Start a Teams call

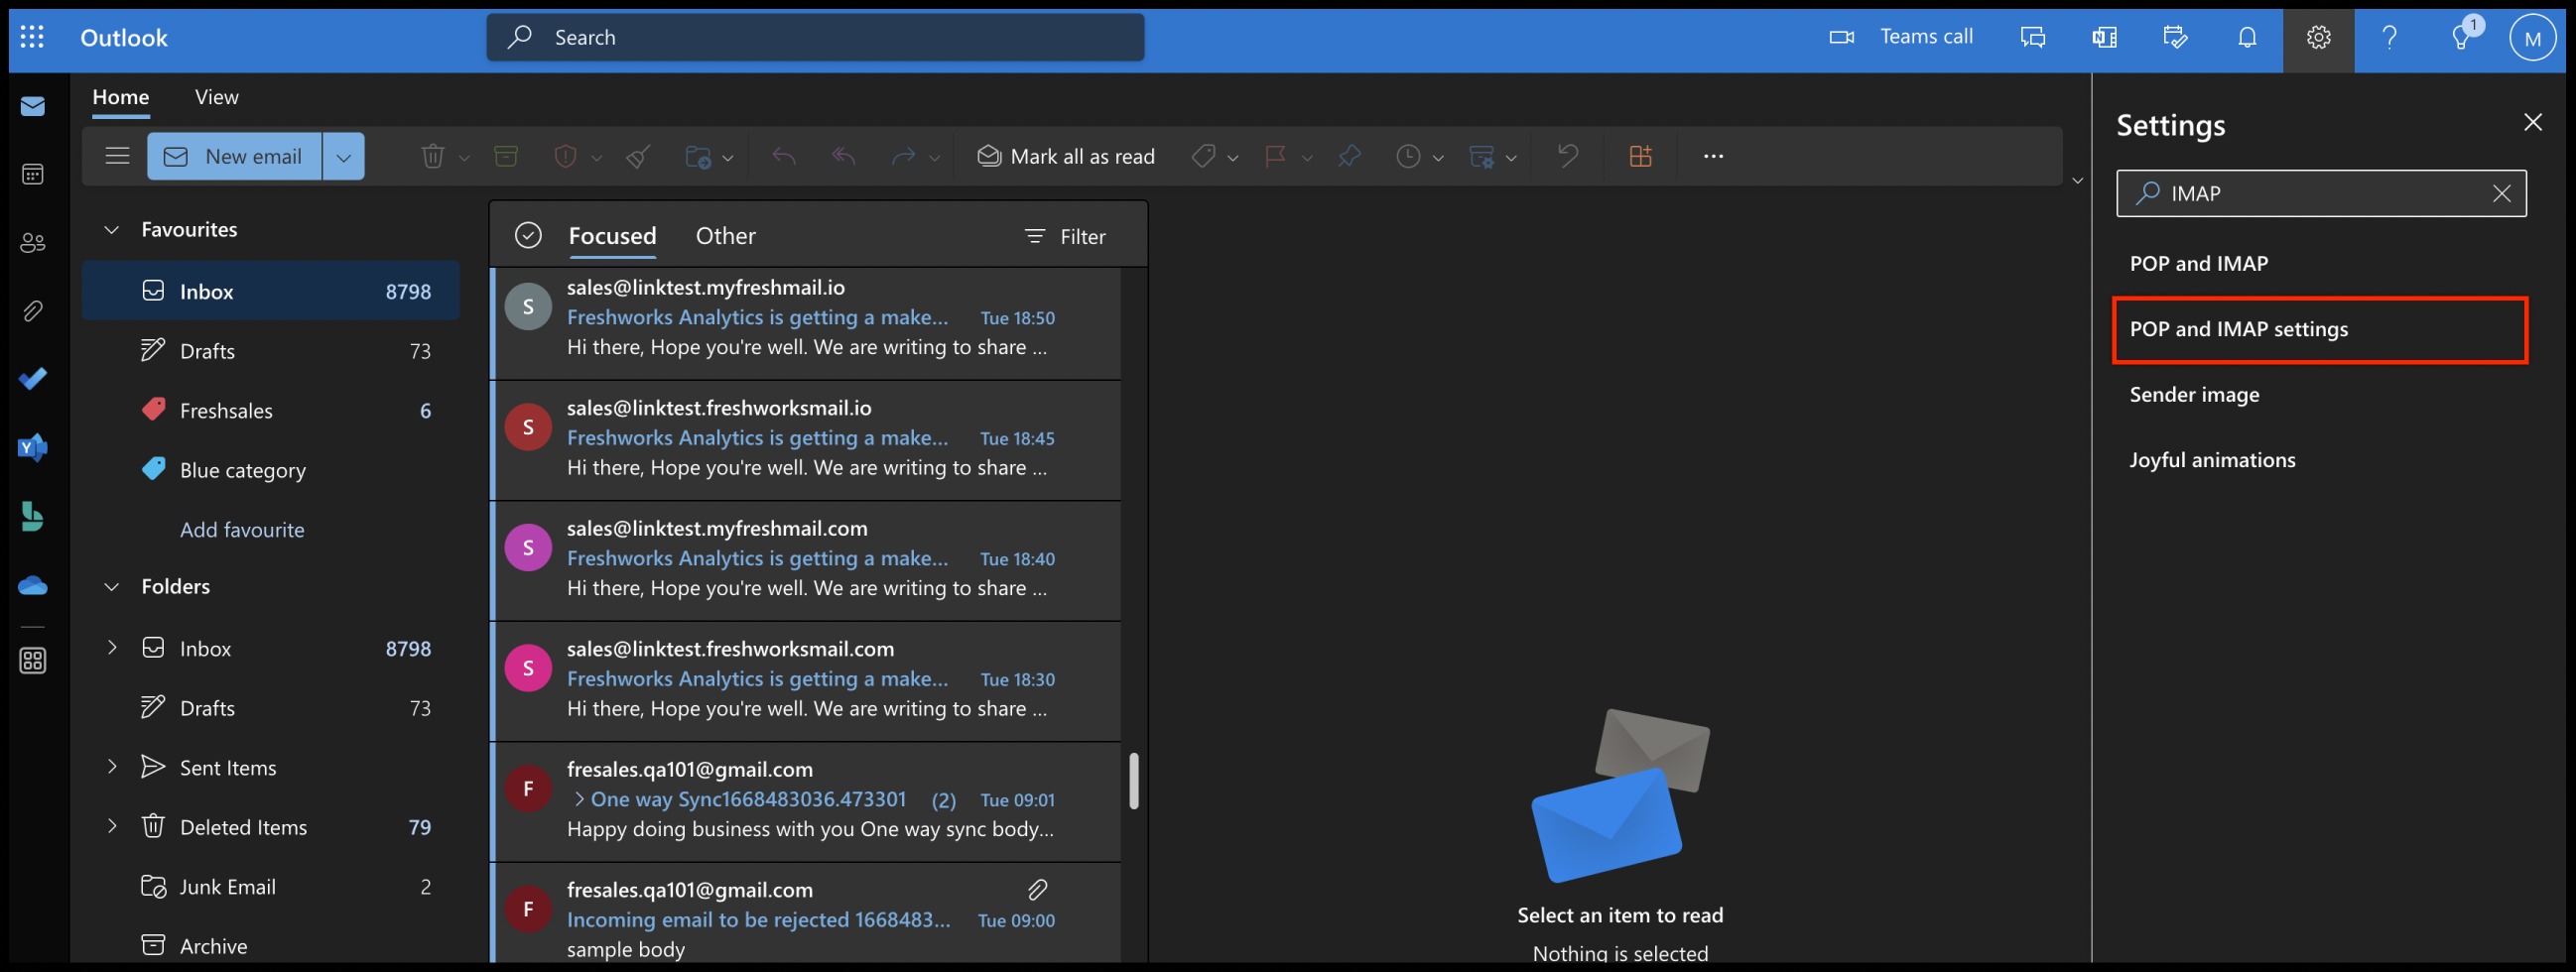pos(1901,37)
